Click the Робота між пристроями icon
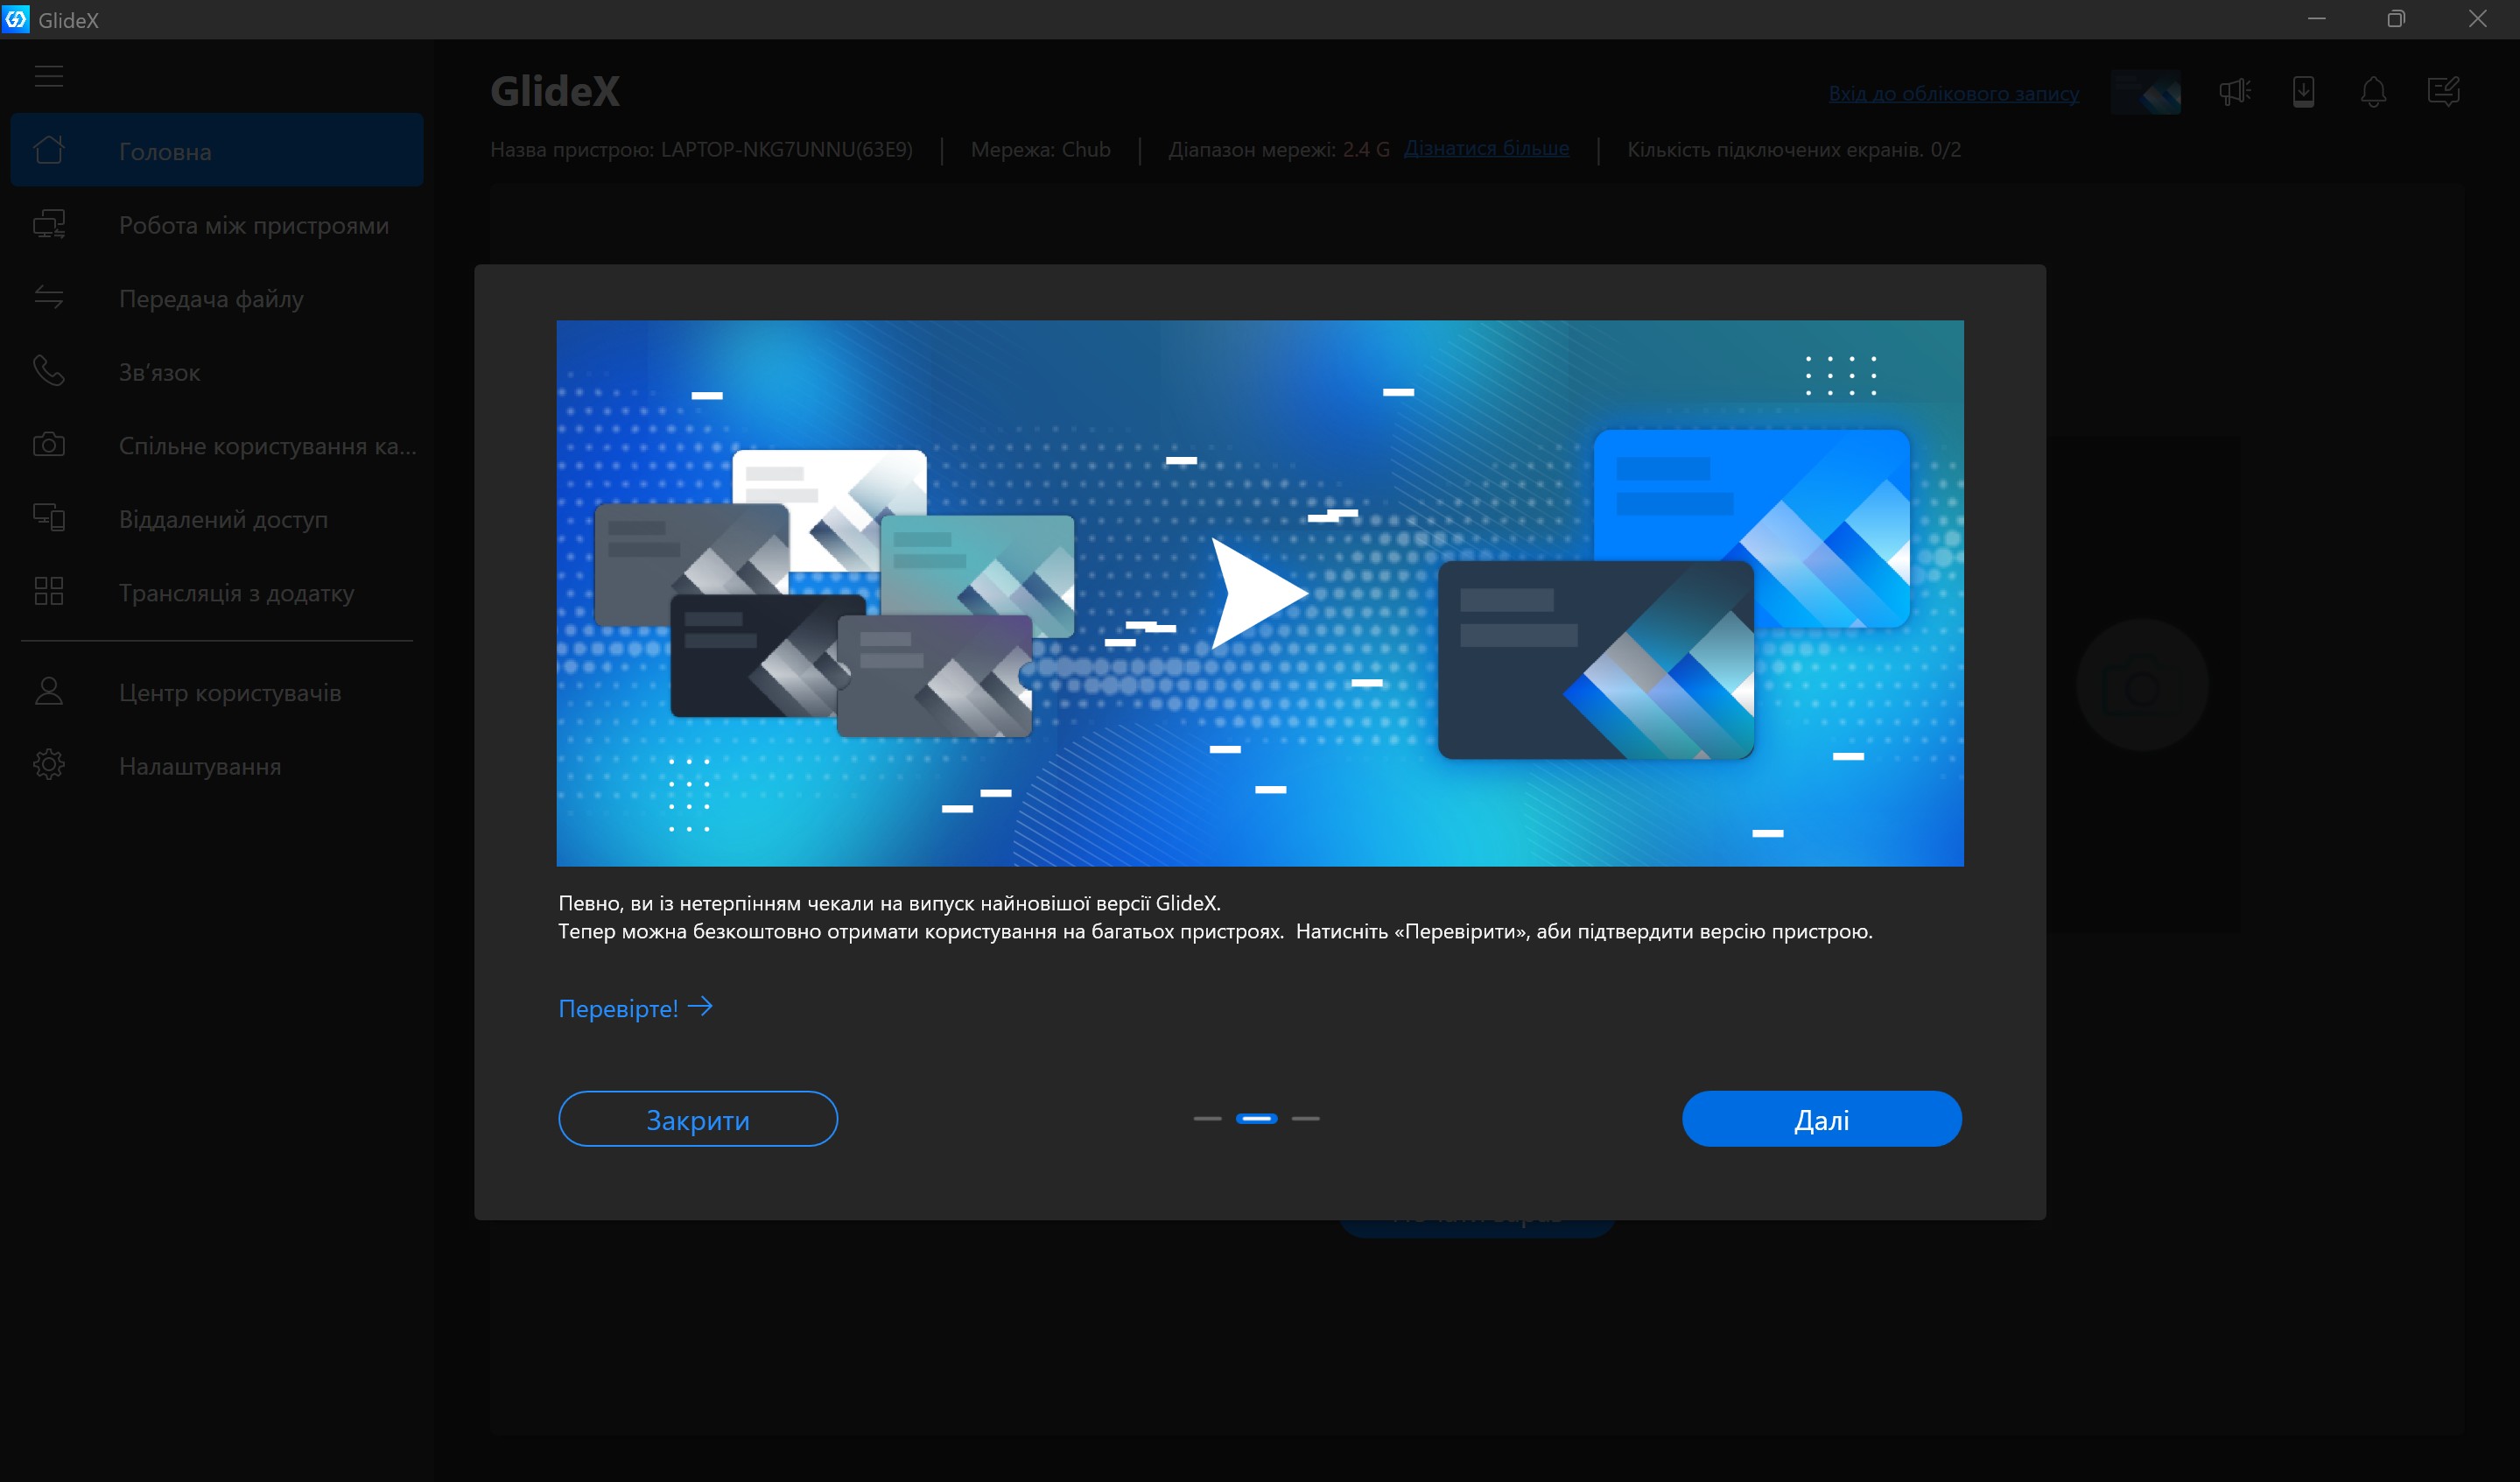Viewport: 2520px width, 1482px height. click(48, 224)
